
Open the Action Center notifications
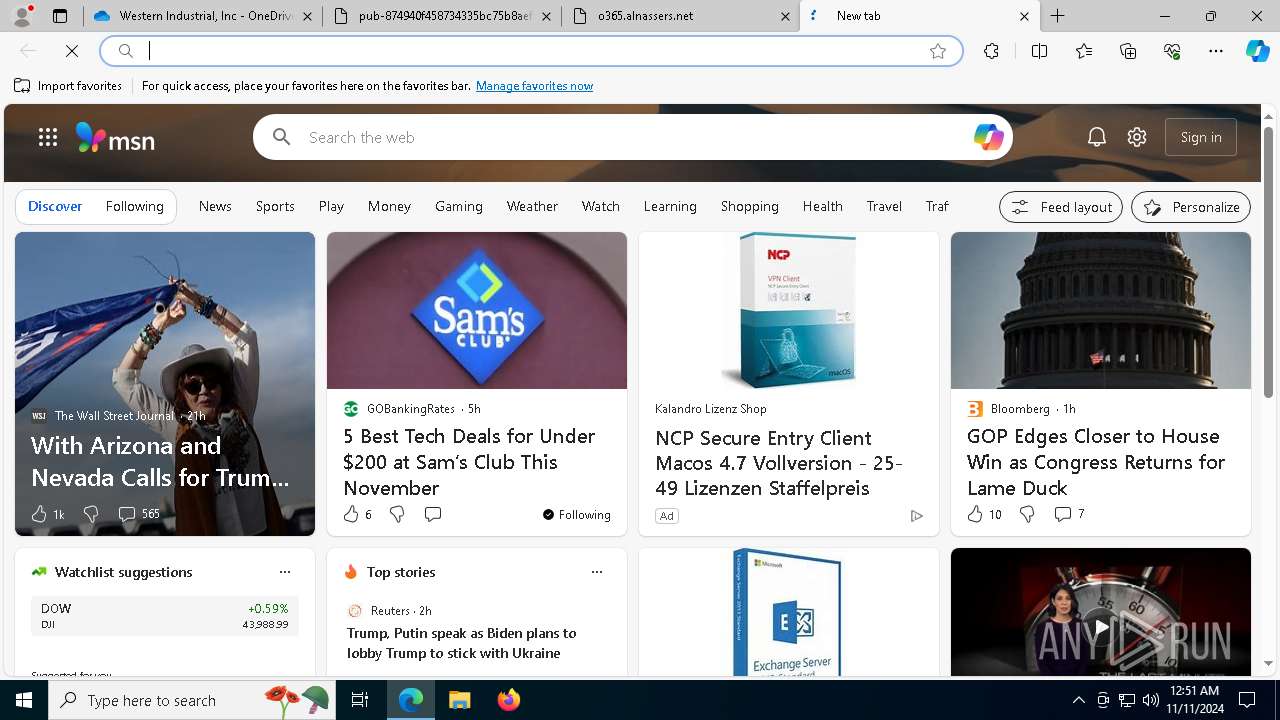click(x=1247, y=700)
